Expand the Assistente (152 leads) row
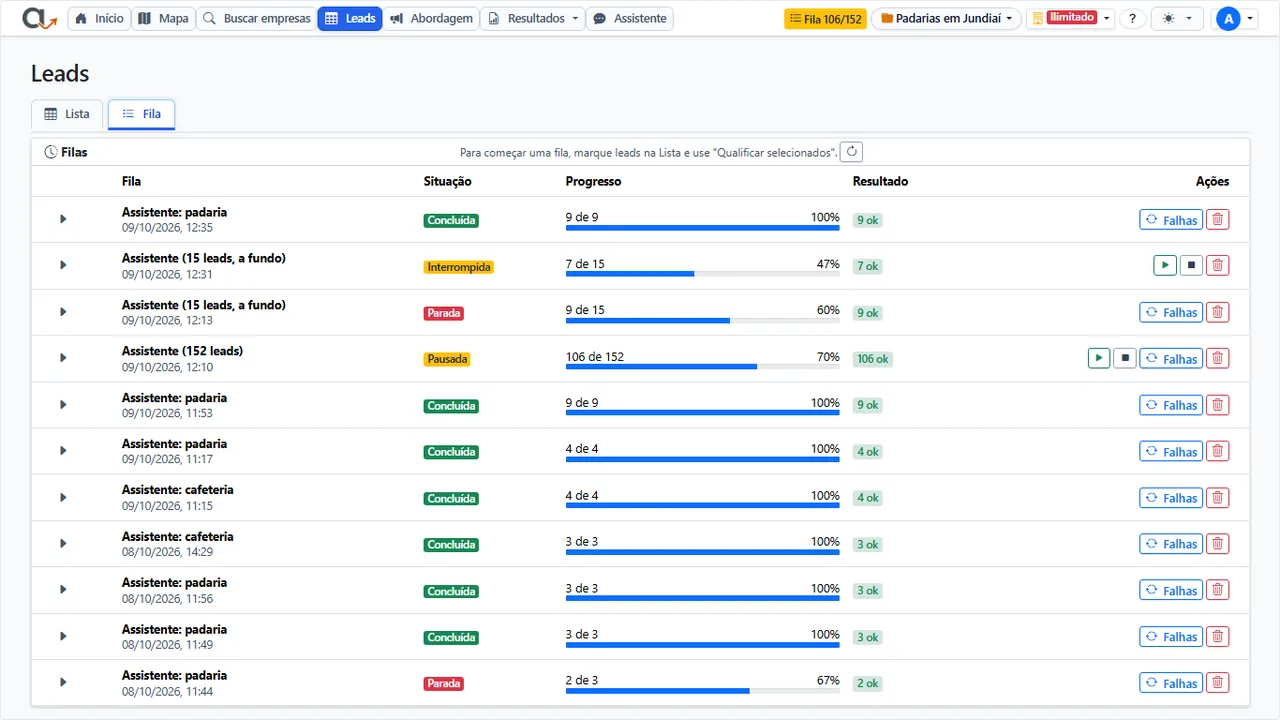This screenshot has height=720, width=1280. pyautogui.click(x=63, y=358)
